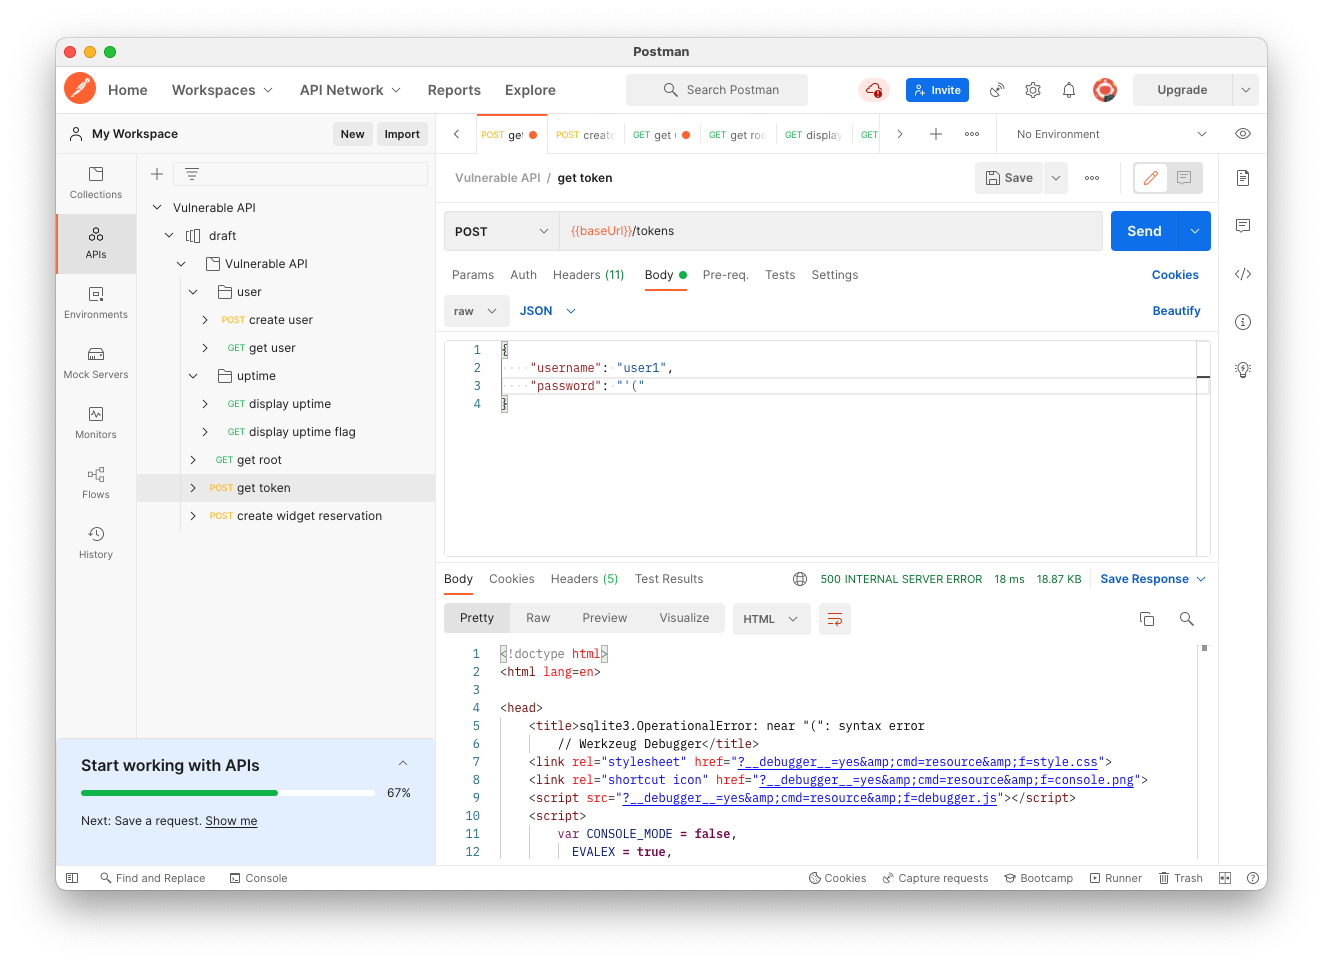Collapse the uptime folder
This screenshot has width=1323, height=964.
point(193,376)
